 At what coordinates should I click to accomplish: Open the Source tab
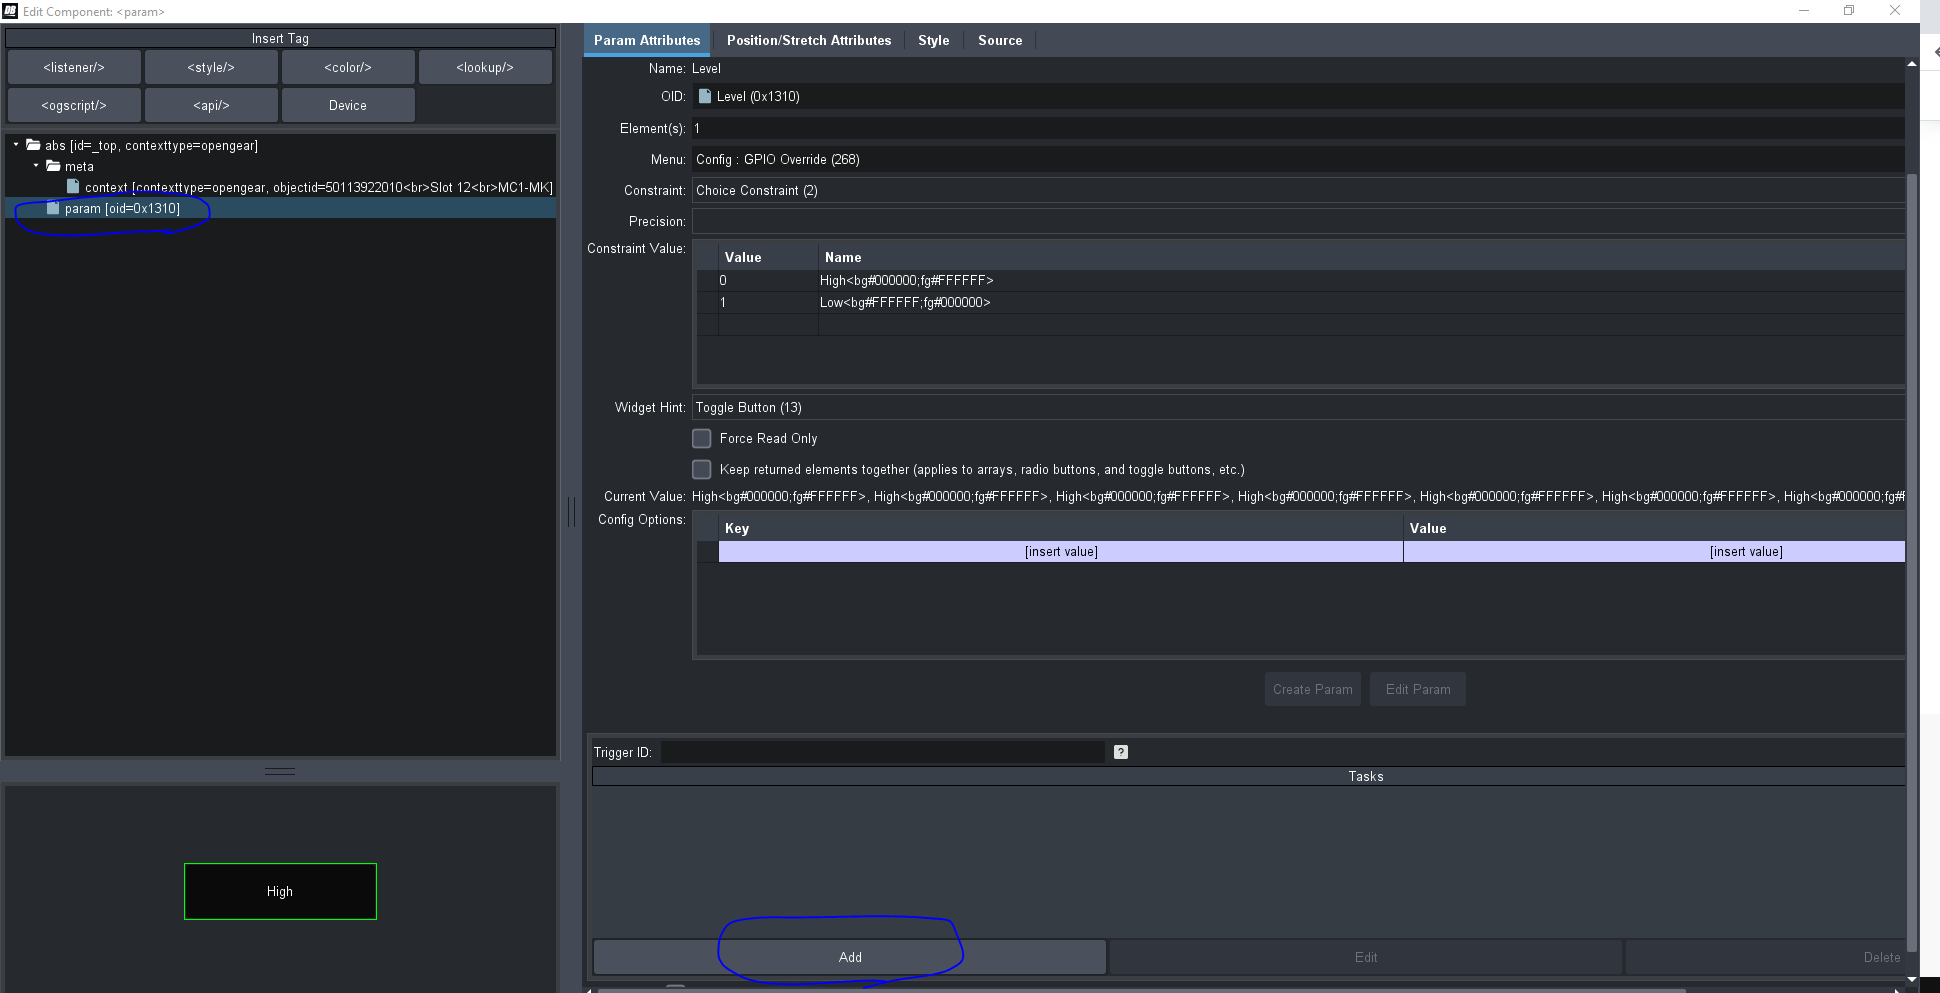[999, 41]
